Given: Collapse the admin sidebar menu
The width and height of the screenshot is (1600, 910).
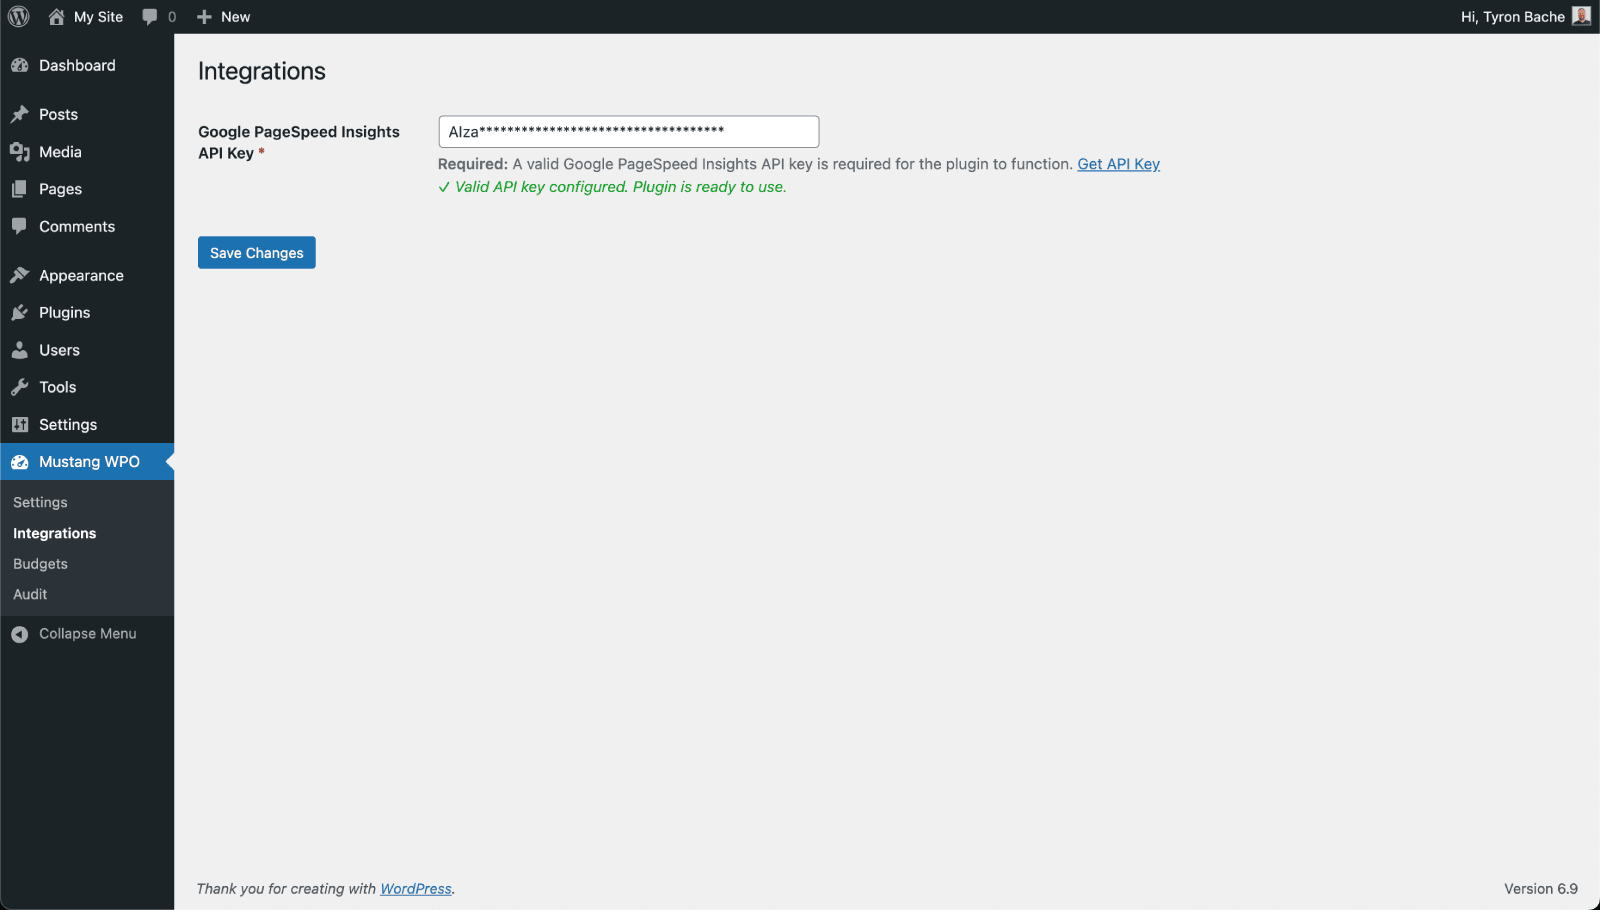Looking at the screenshot, I should tap(20, 633).
